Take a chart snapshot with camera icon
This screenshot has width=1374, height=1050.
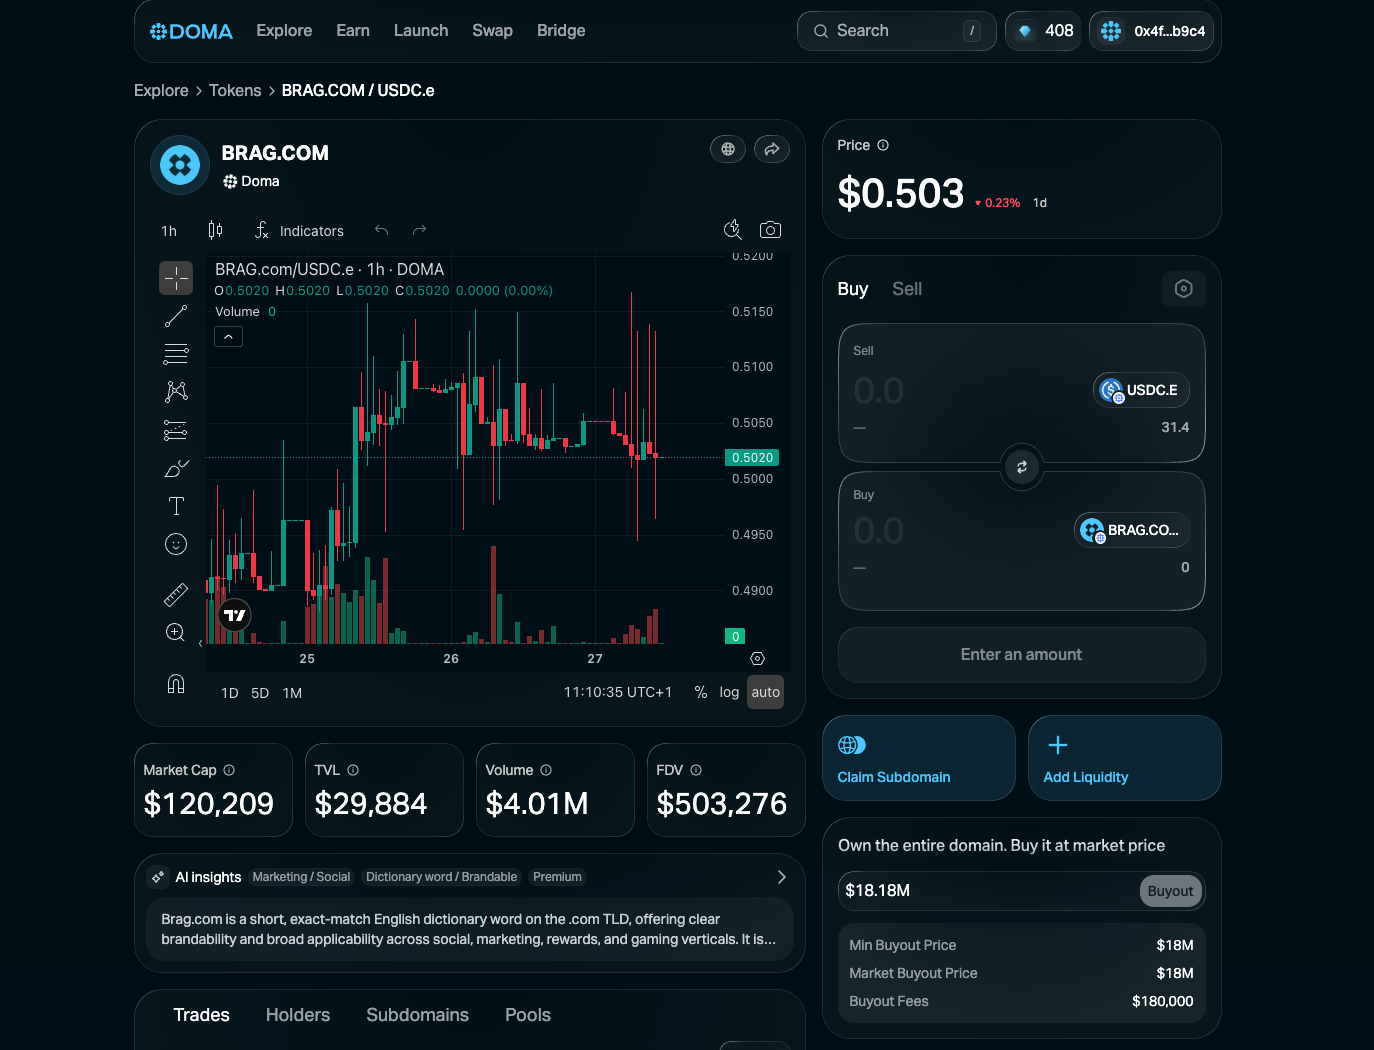[770, 230]
